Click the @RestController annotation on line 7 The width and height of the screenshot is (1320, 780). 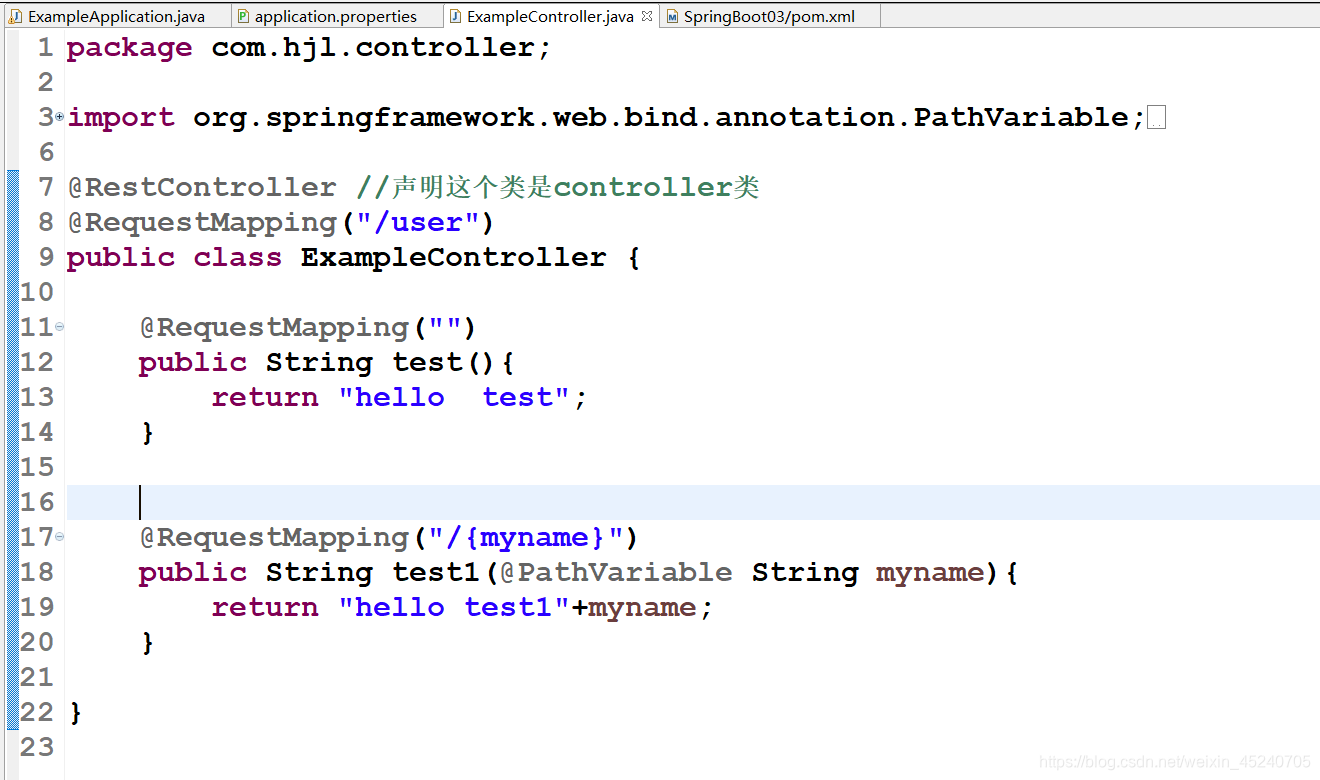(200, 186)
